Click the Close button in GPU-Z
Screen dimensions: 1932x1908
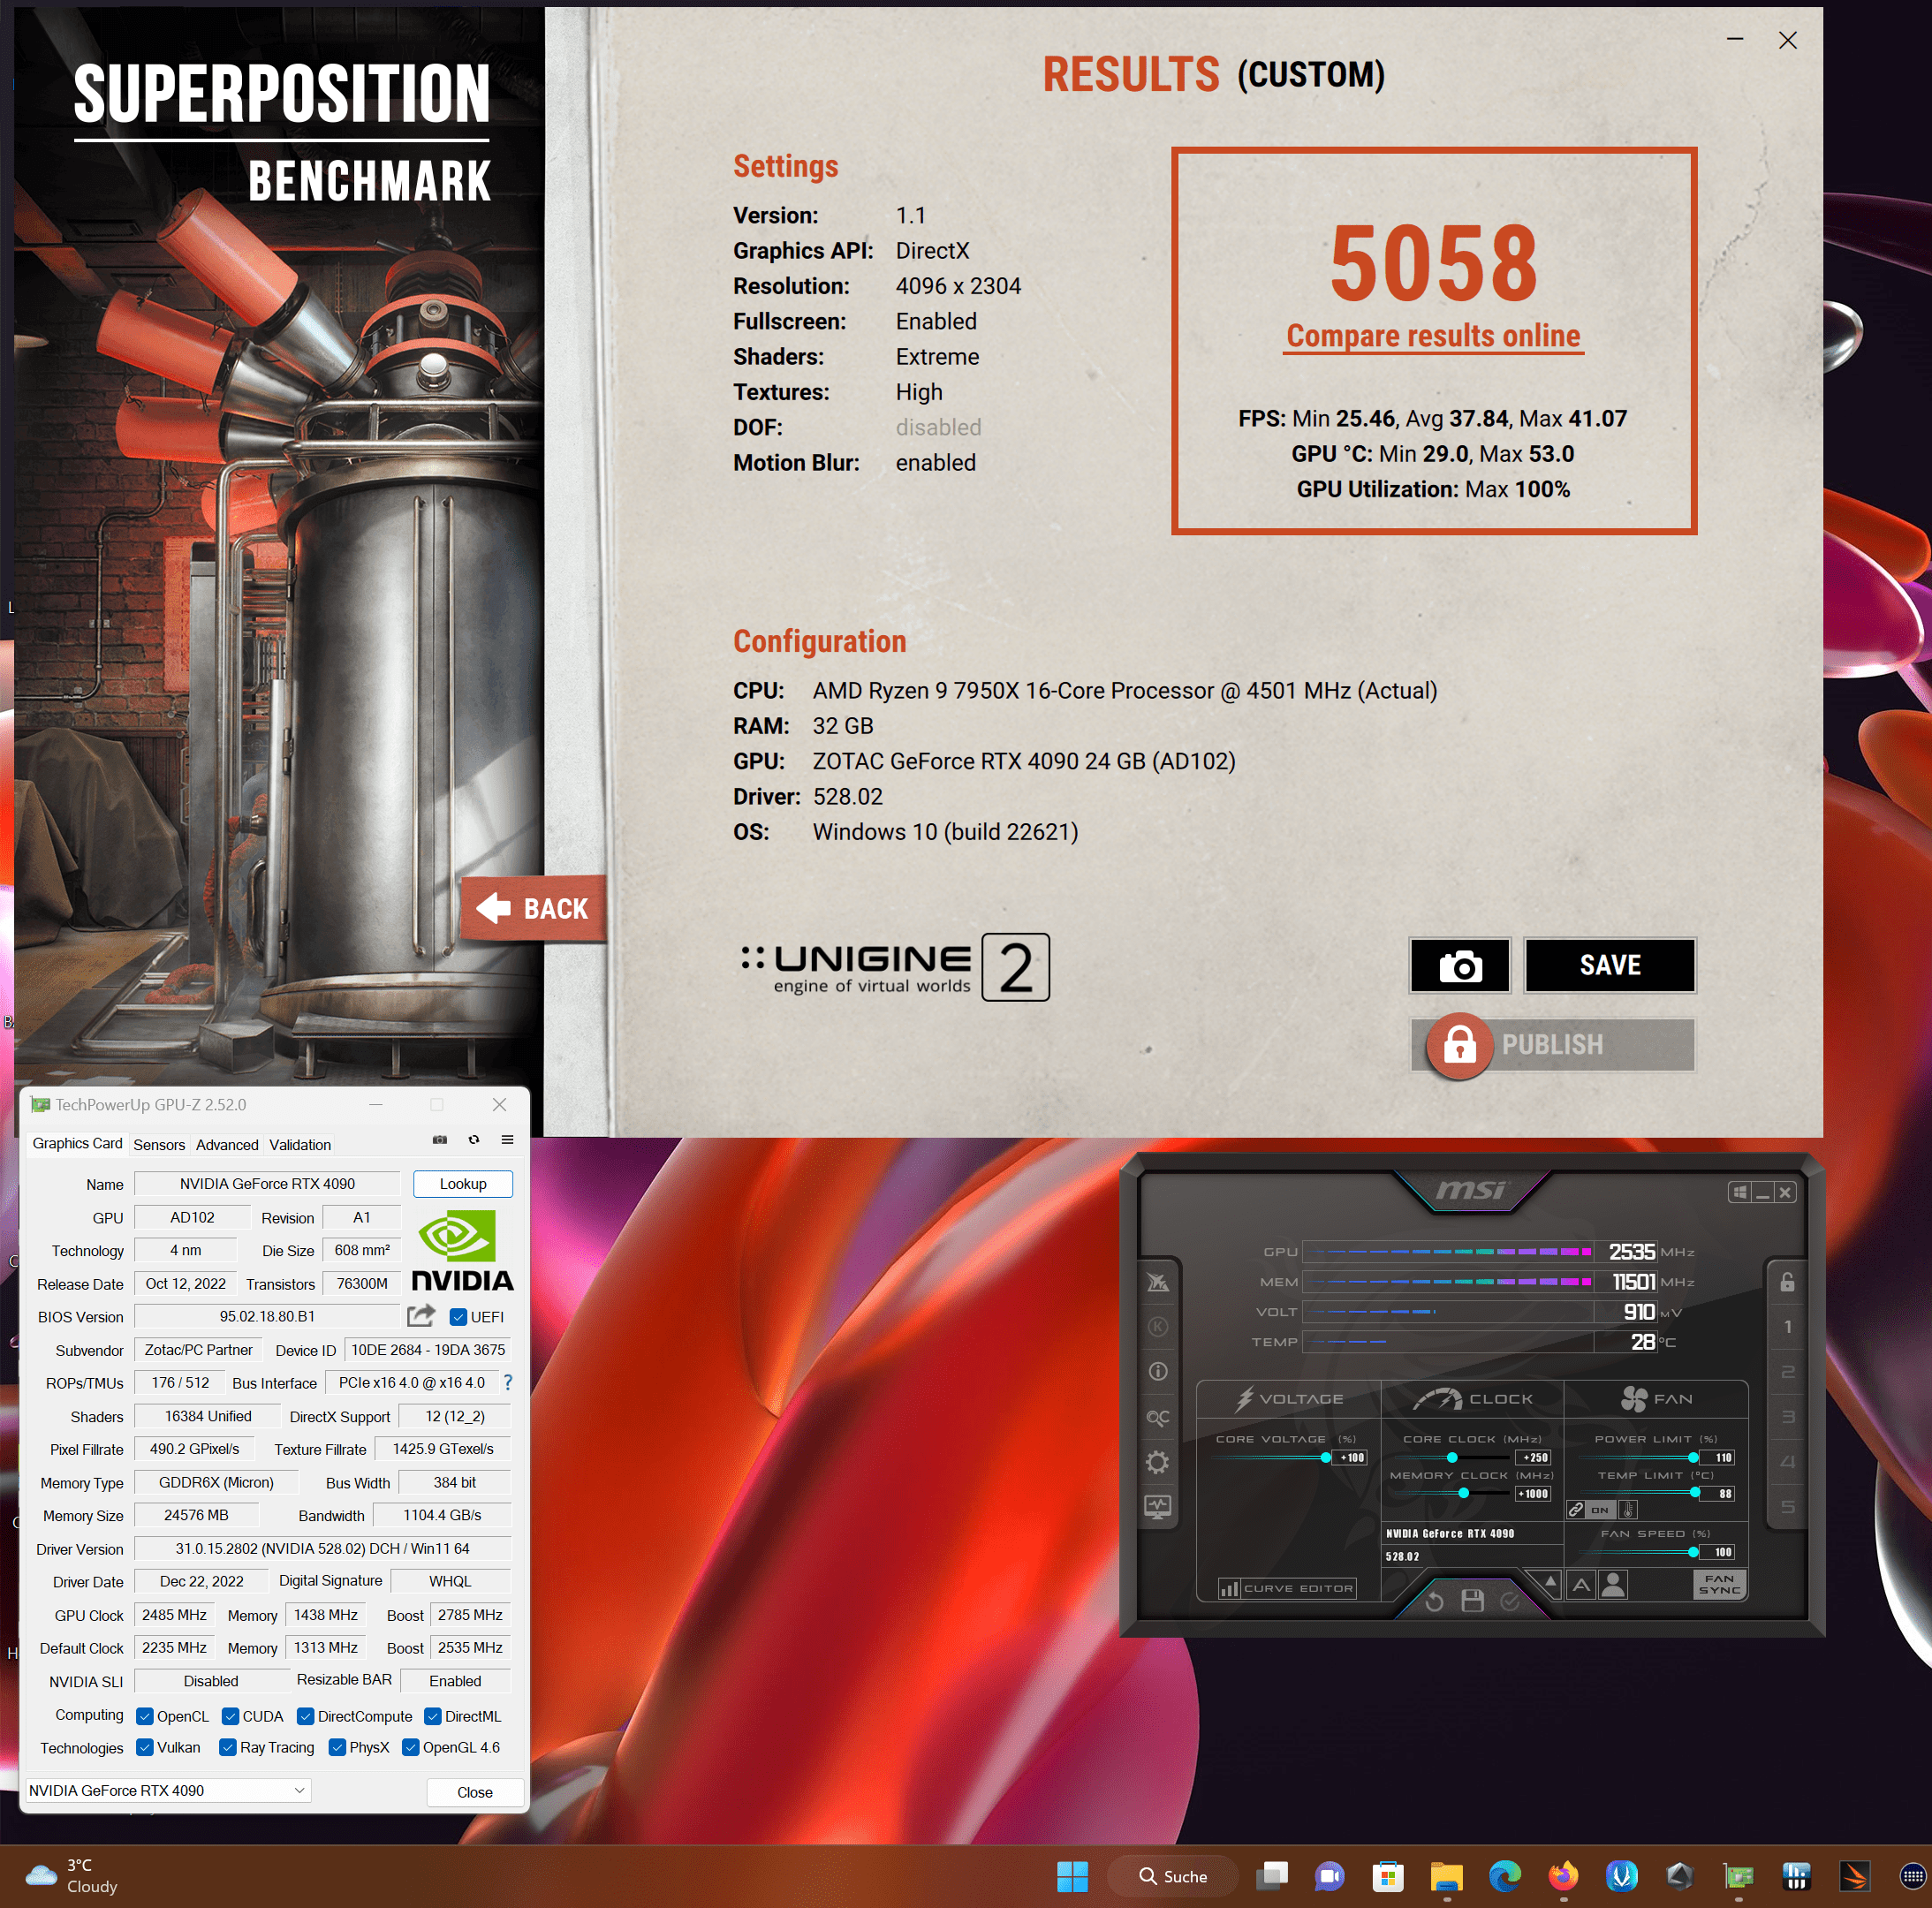[475, 1792]
